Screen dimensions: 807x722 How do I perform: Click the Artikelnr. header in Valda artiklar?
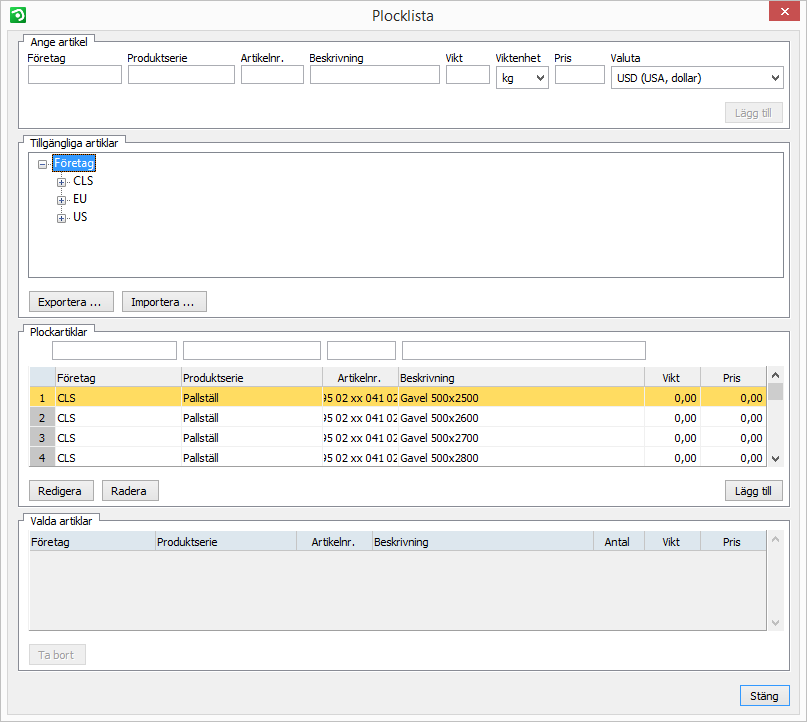tap(335, 542)
